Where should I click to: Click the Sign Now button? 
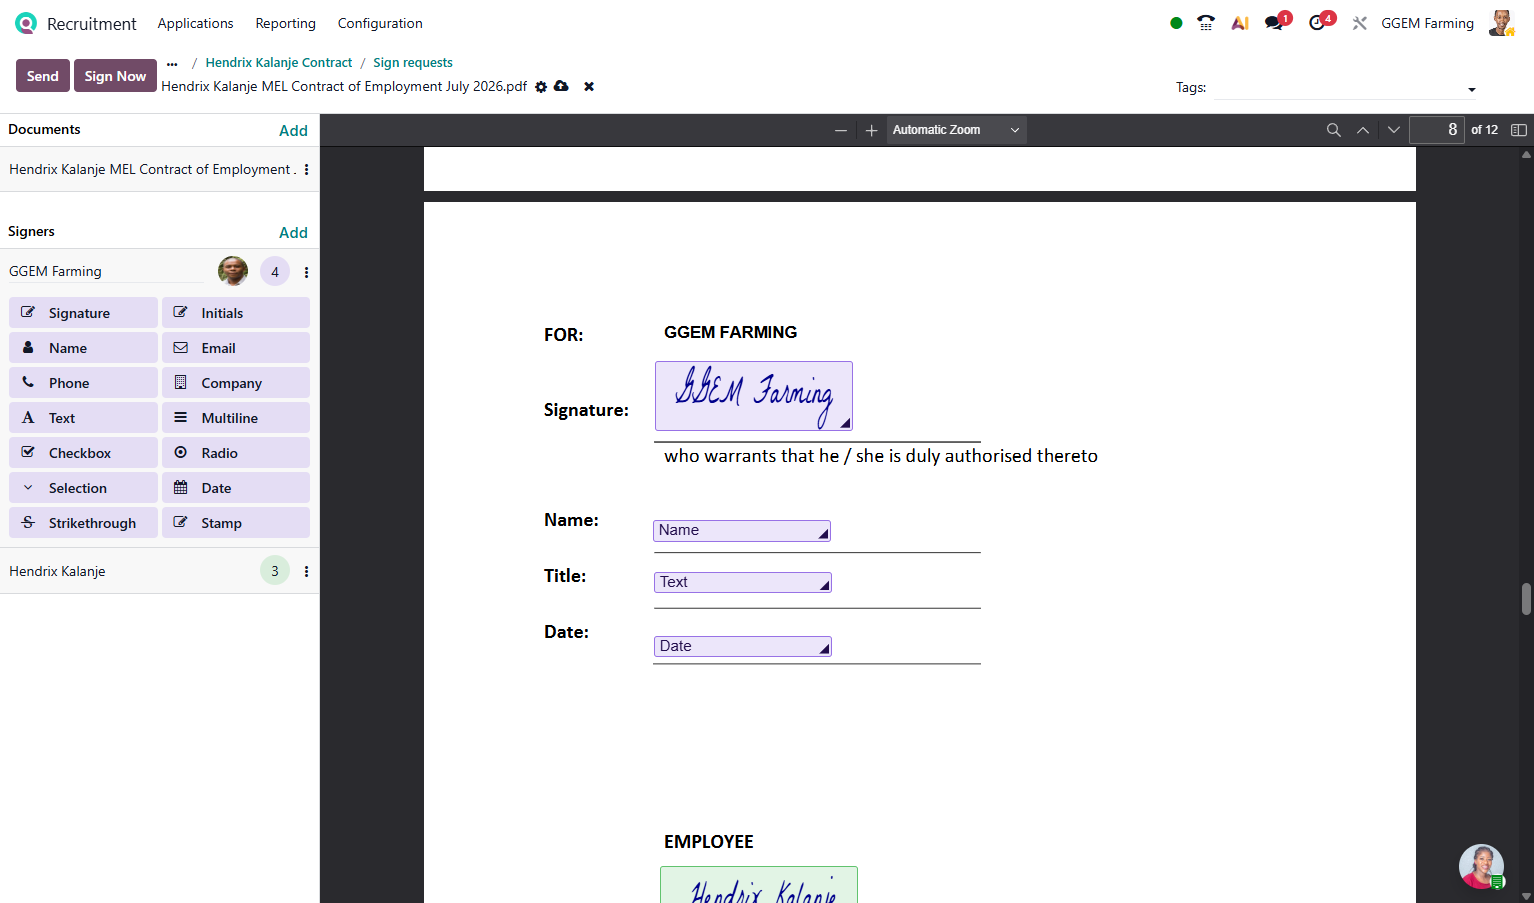pyautogui.click(x=115, y=76)
